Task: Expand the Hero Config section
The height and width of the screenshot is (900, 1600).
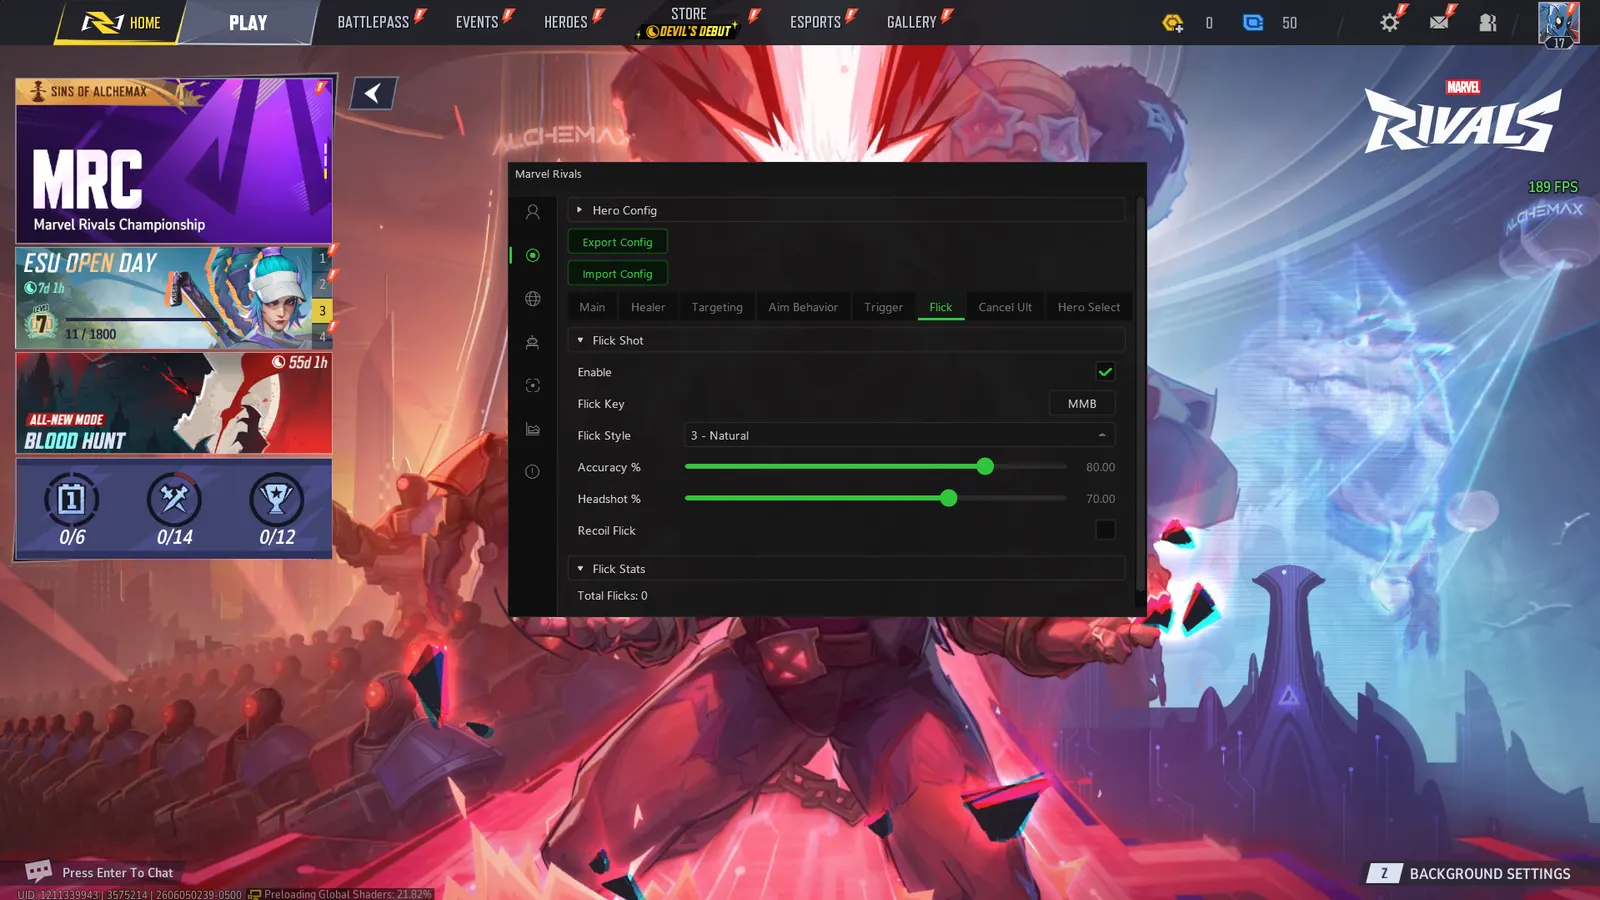Action: [x=846, y=210]
